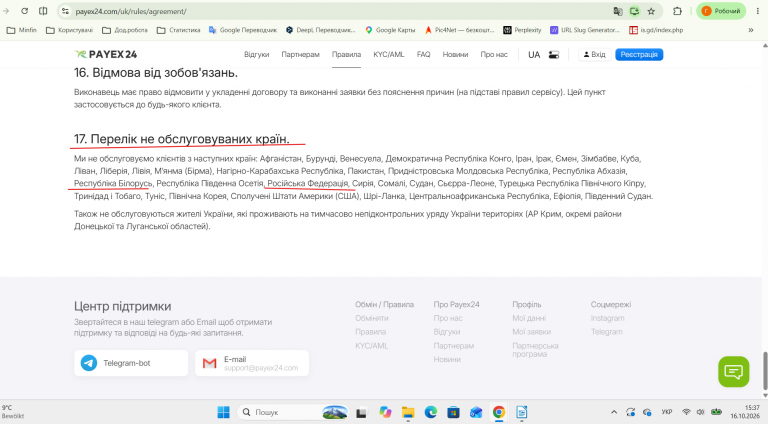Open is.gd/index.php bookmark
The height and width of the screenshot is (424, 768).
pos(656,30)
